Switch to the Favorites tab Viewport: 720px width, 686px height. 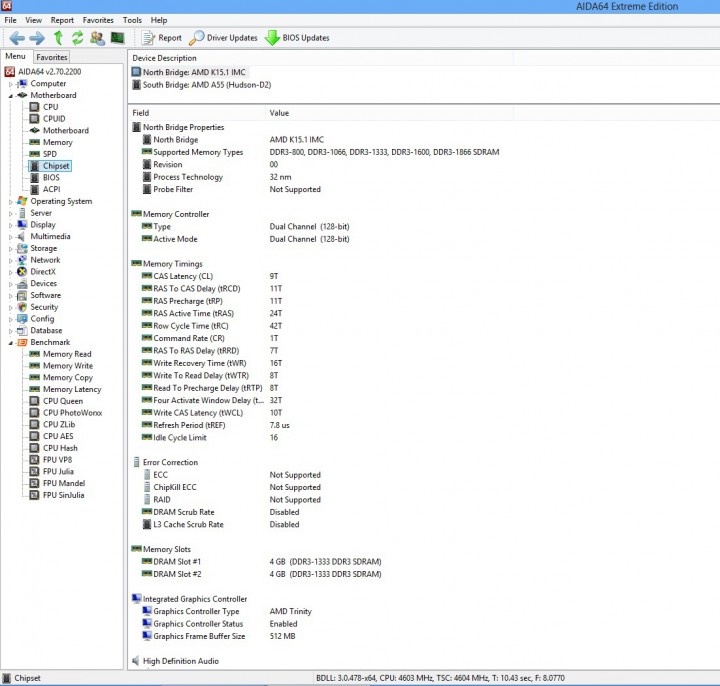52,57
